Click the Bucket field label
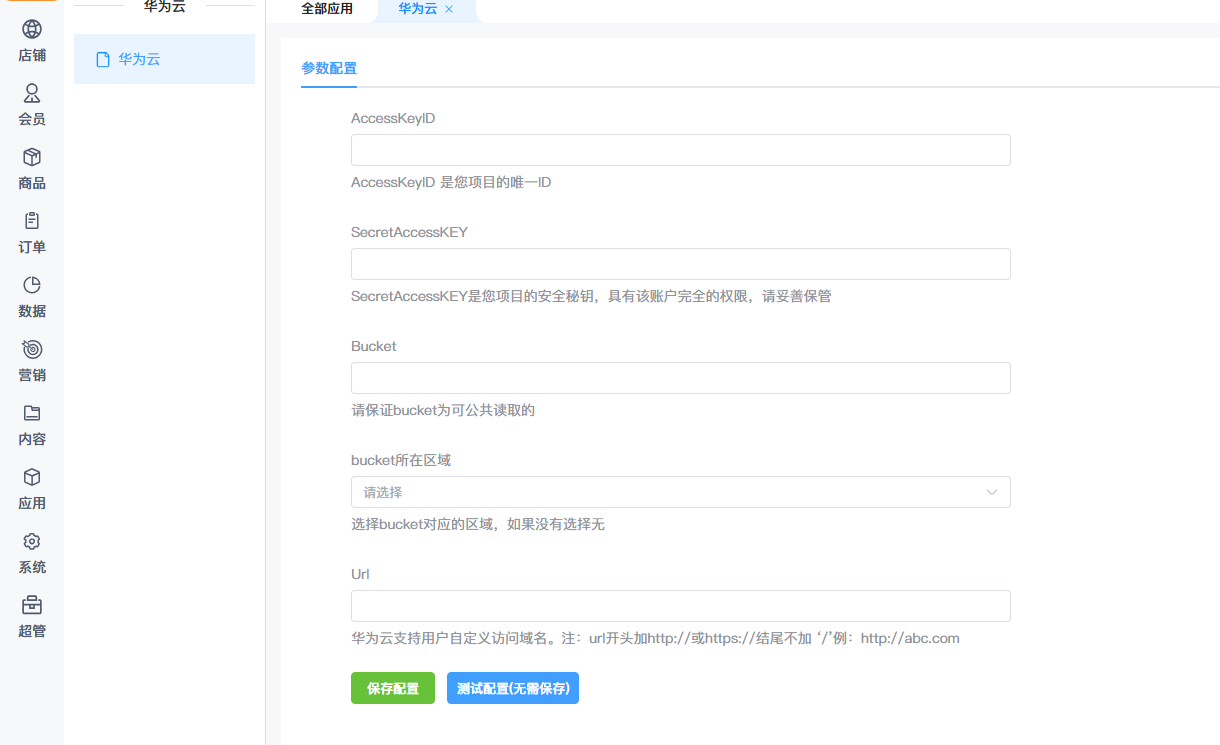Viewport: 1220px width, 745px height. 374,346
